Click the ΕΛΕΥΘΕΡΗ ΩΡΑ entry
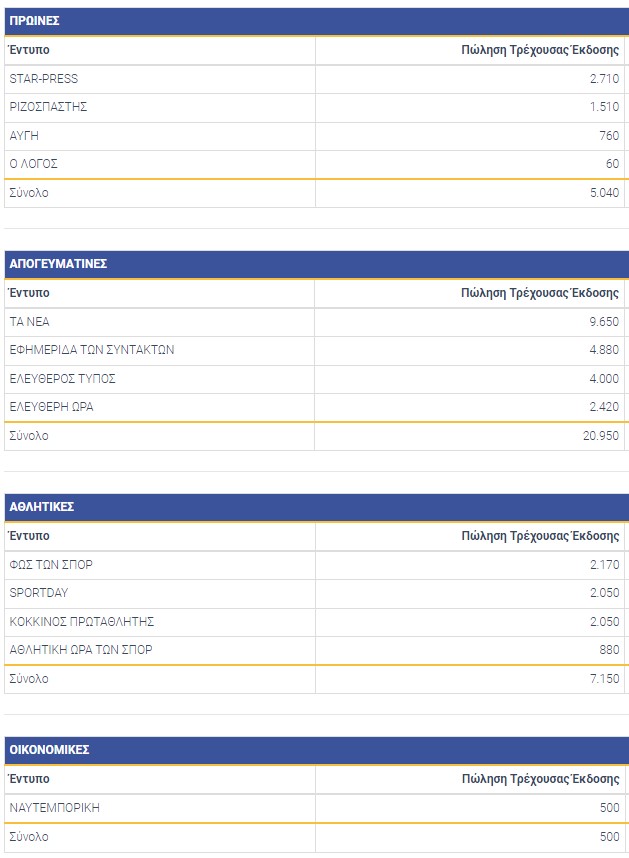The height and width of the screenshot is (858, 629). point(51,407)
